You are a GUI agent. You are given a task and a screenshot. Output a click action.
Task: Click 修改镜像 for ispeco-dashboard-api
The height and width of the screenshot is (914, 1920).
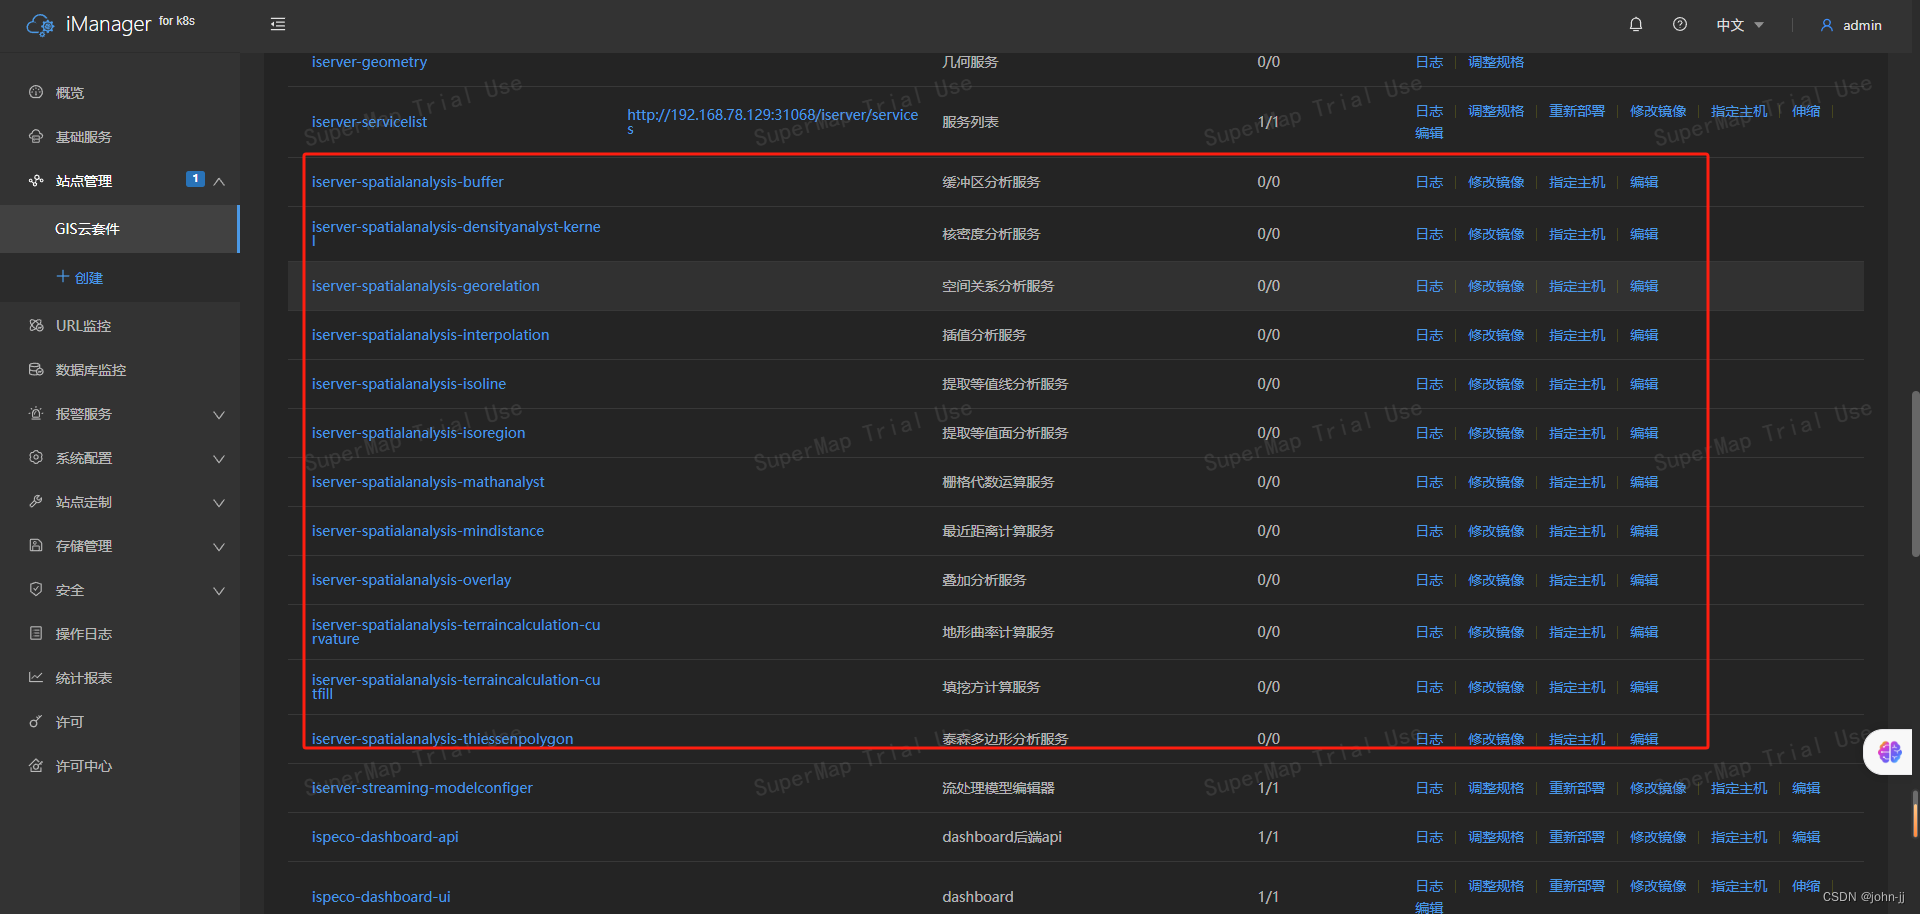point(1658,837)
